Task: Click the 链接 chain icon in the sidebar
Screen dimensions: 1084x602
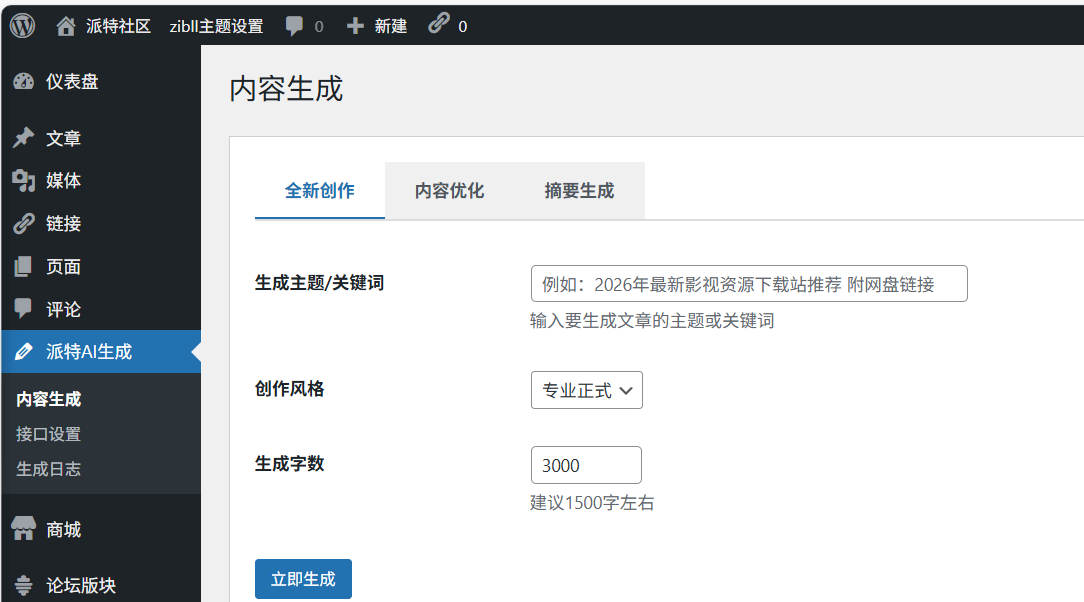Action: (24, 223)
